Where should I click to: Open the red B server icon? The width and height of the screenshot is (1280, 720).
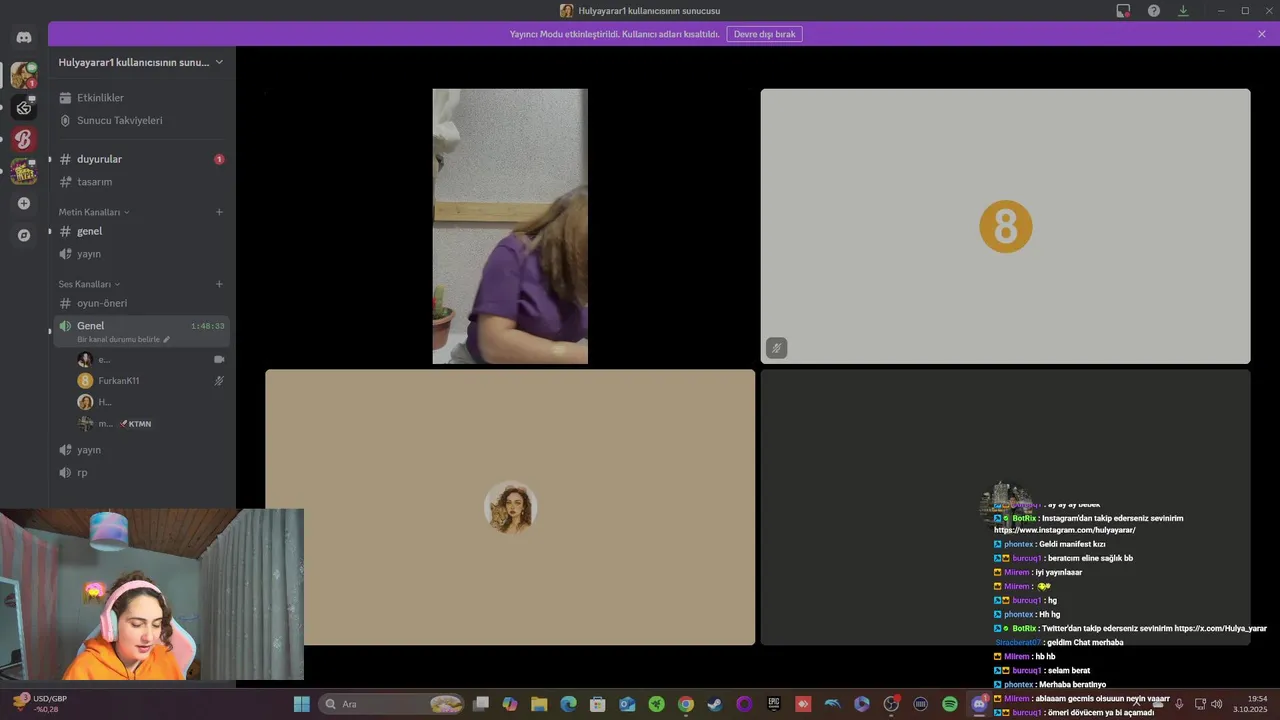point(24,139)
